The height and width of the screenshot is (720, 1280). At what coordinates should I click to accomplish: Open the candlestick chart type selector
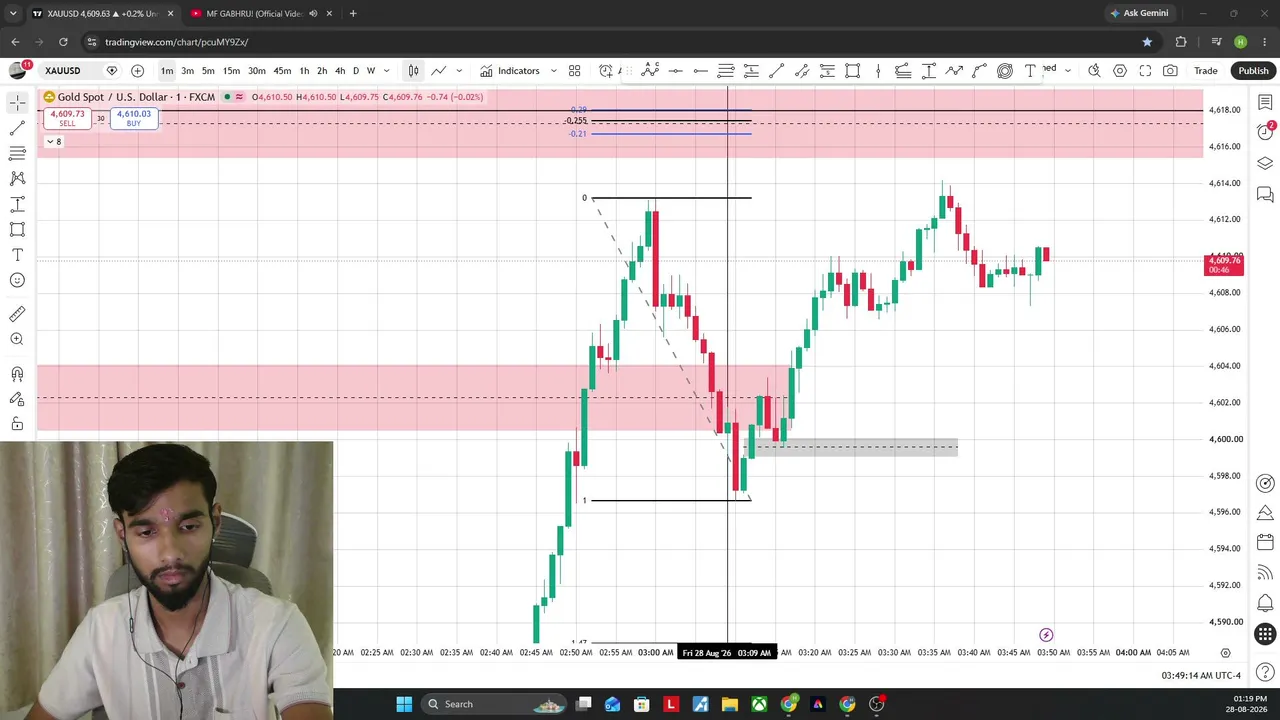[413, 71]
